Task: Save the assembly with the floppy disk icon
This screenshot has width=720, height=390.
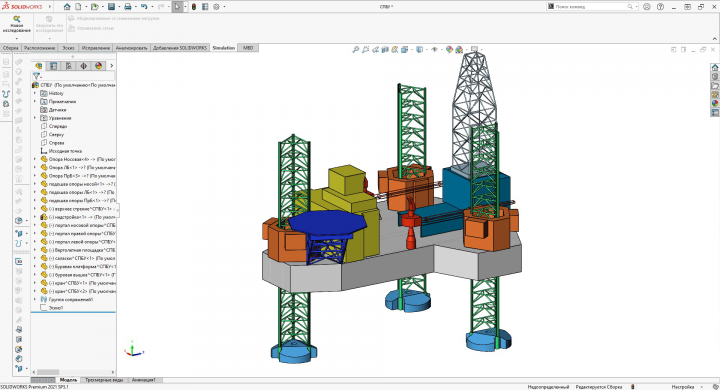Action: click(x=111, y=6)
